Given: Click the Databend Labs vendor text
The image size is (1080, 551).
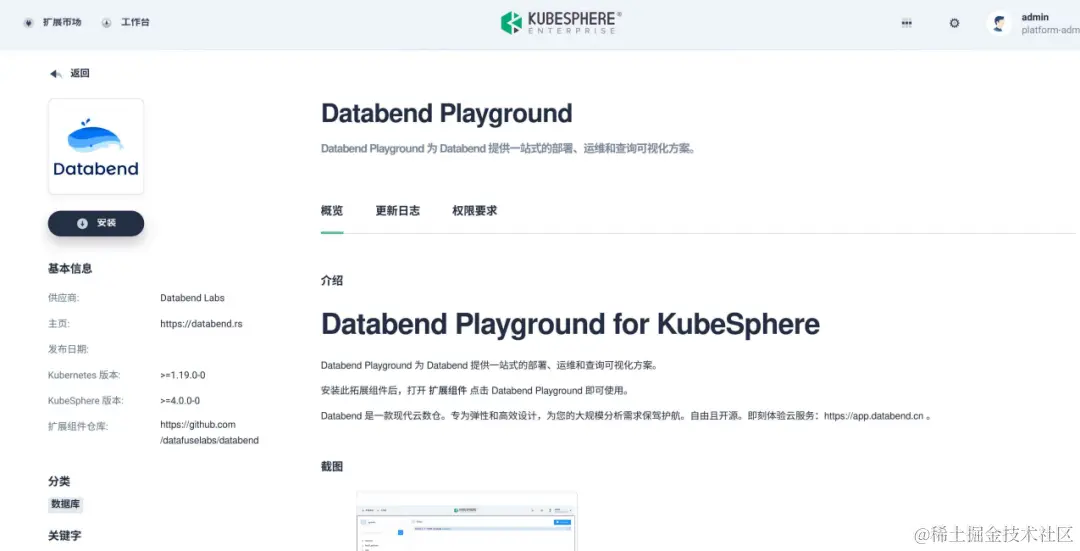Looking at the screenshot, I should (x=192, y=298).
